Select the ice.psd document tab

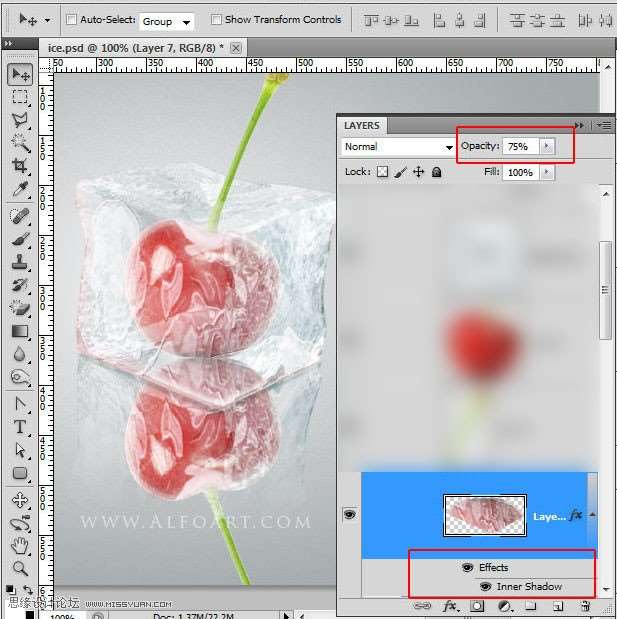point(144,48)
